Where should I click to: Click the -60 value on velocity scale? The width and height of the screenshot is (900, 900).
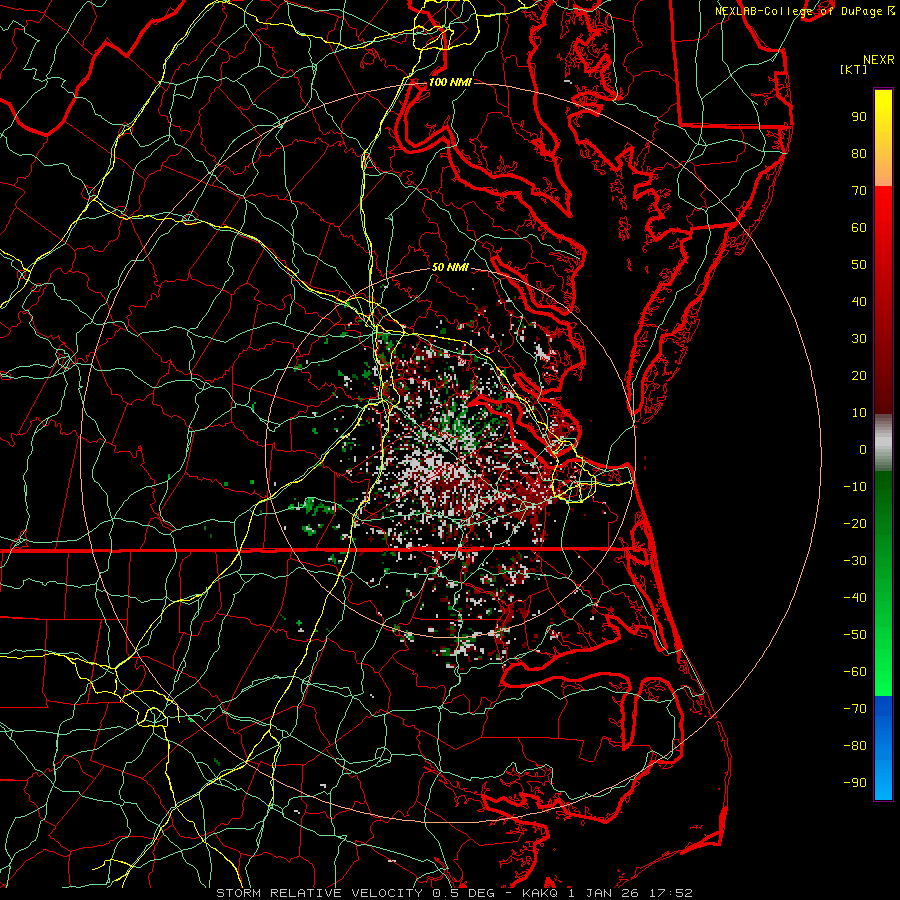855,672
